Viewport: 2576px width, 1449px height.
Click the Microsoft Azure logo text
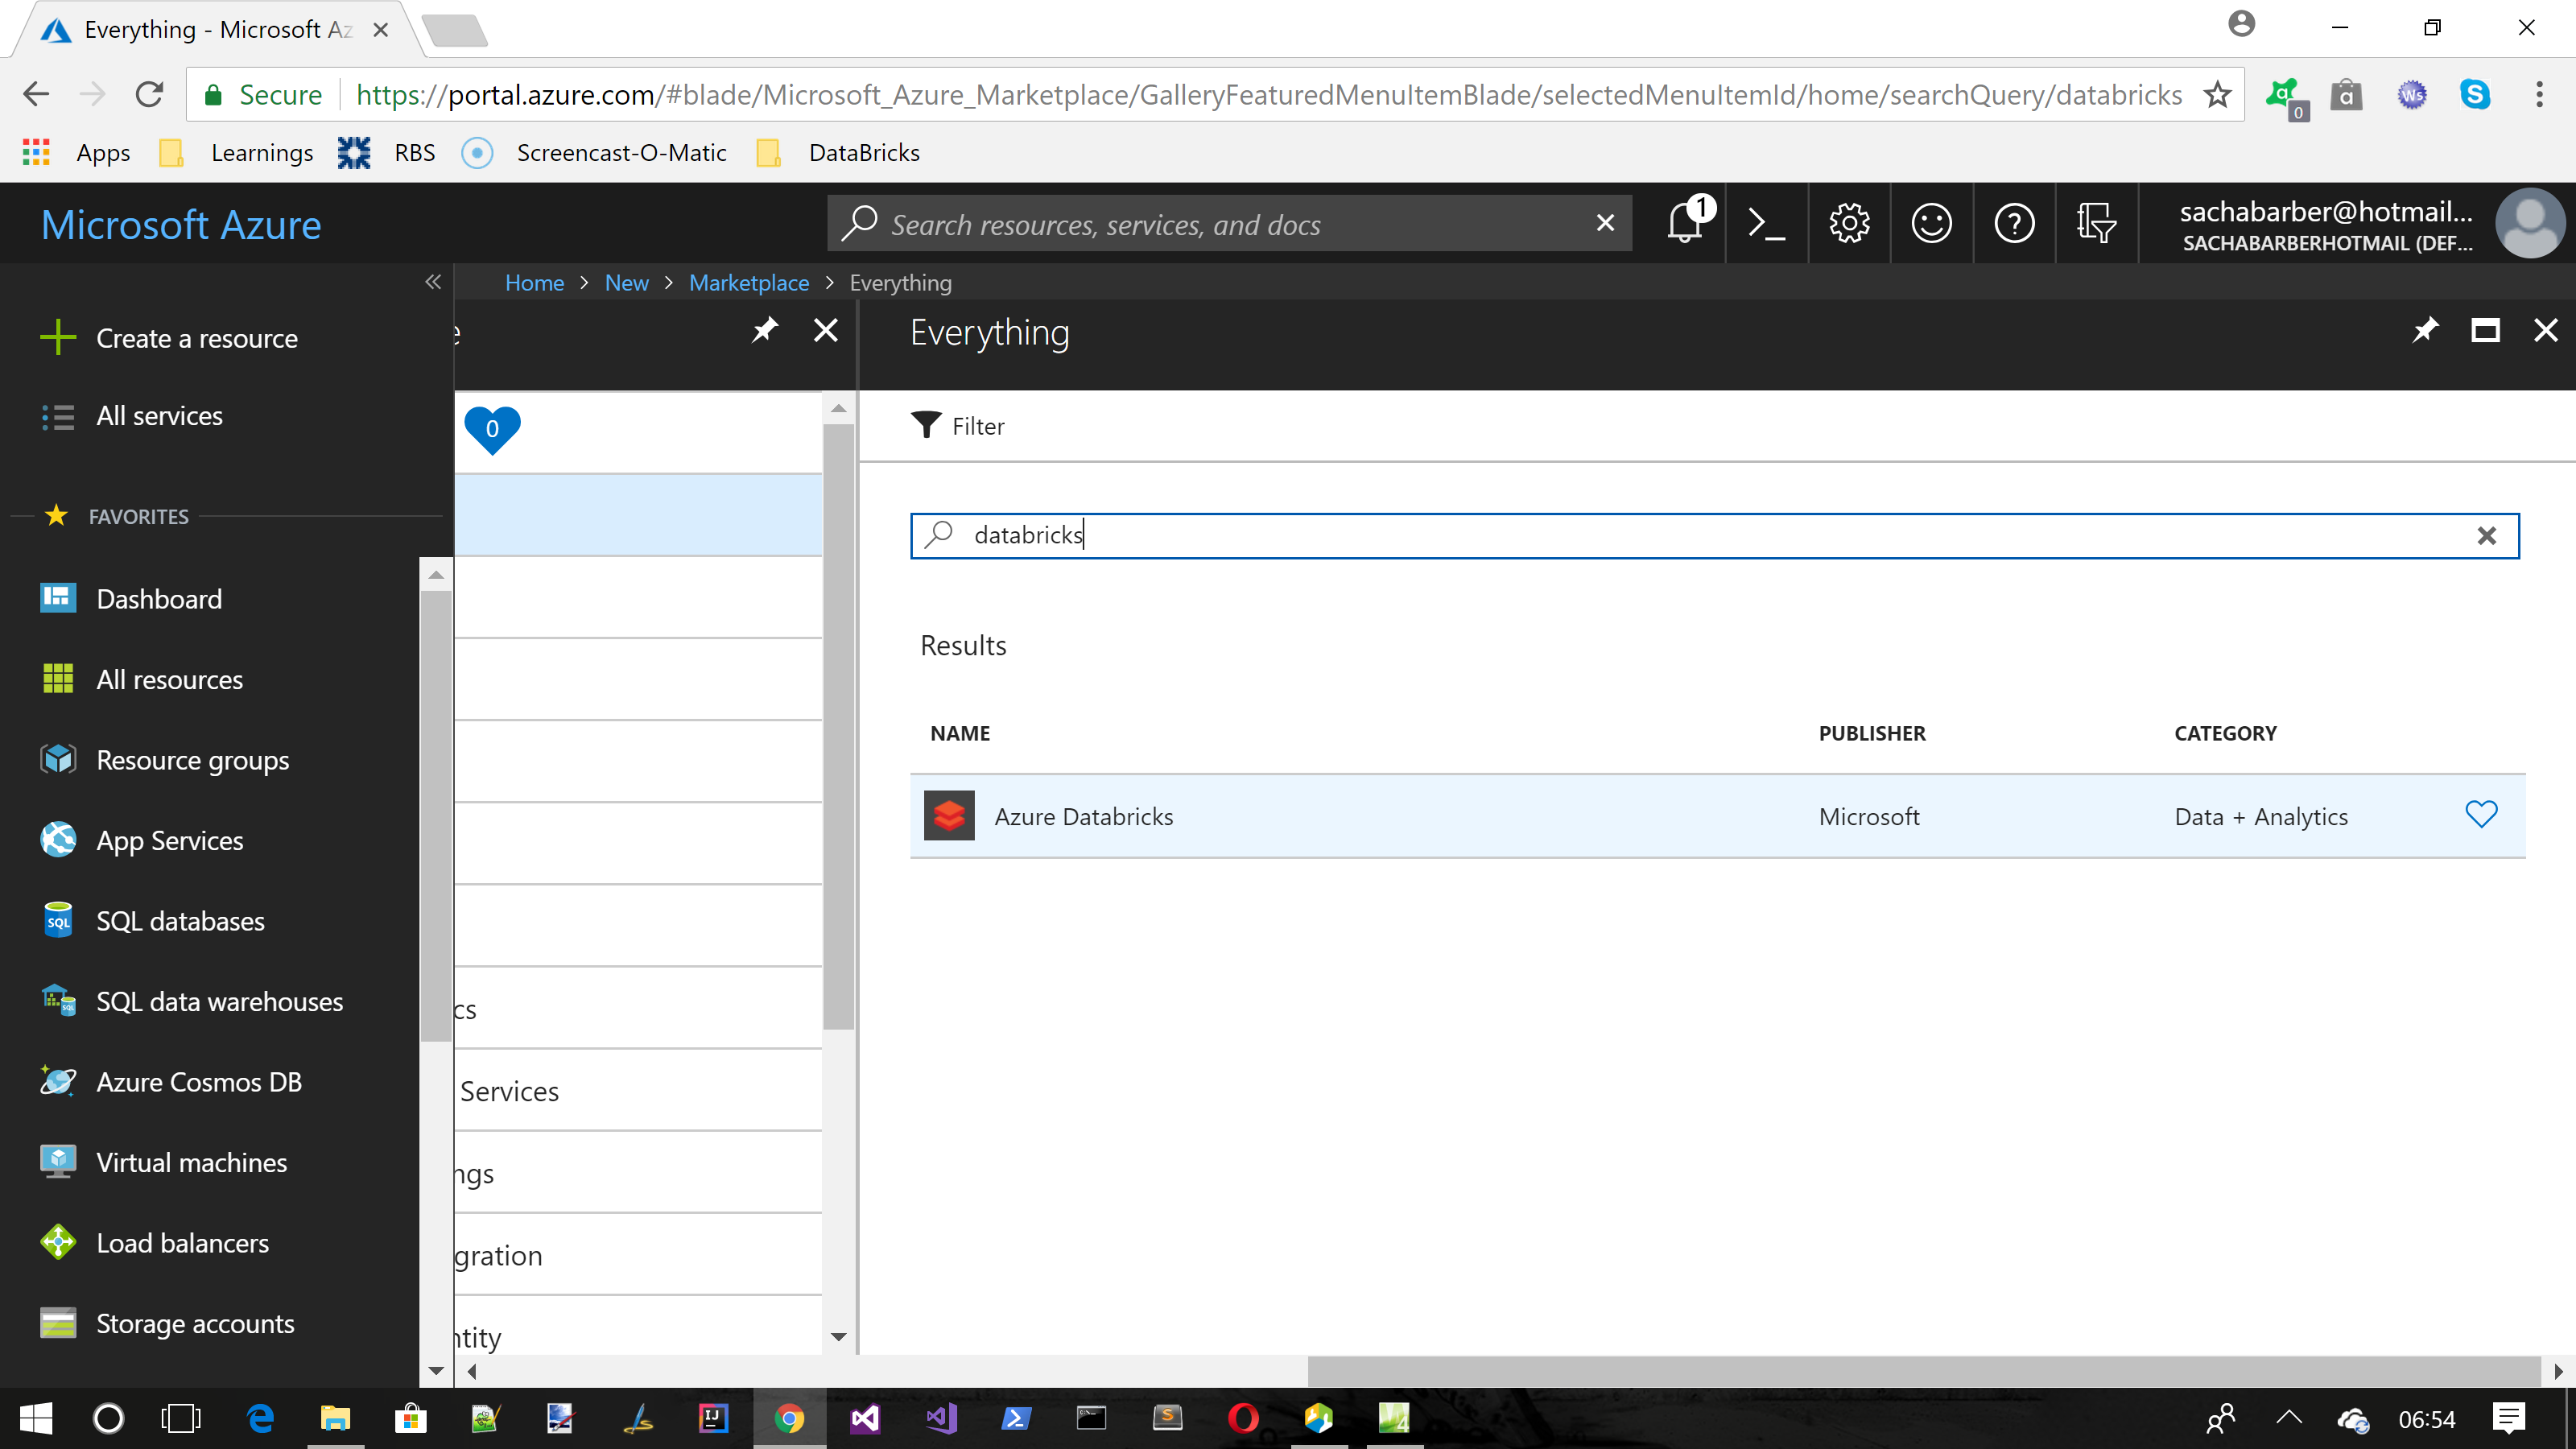[x=181, y=225]
